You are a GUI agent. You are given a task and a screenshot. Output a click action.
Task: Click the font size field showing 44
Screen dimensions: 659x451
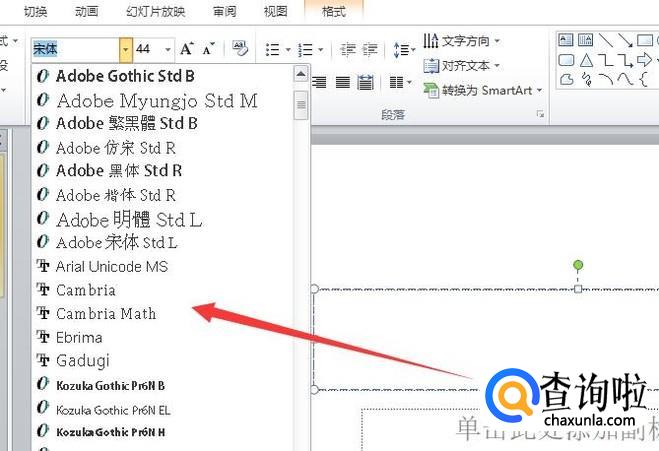click(148, 49)
